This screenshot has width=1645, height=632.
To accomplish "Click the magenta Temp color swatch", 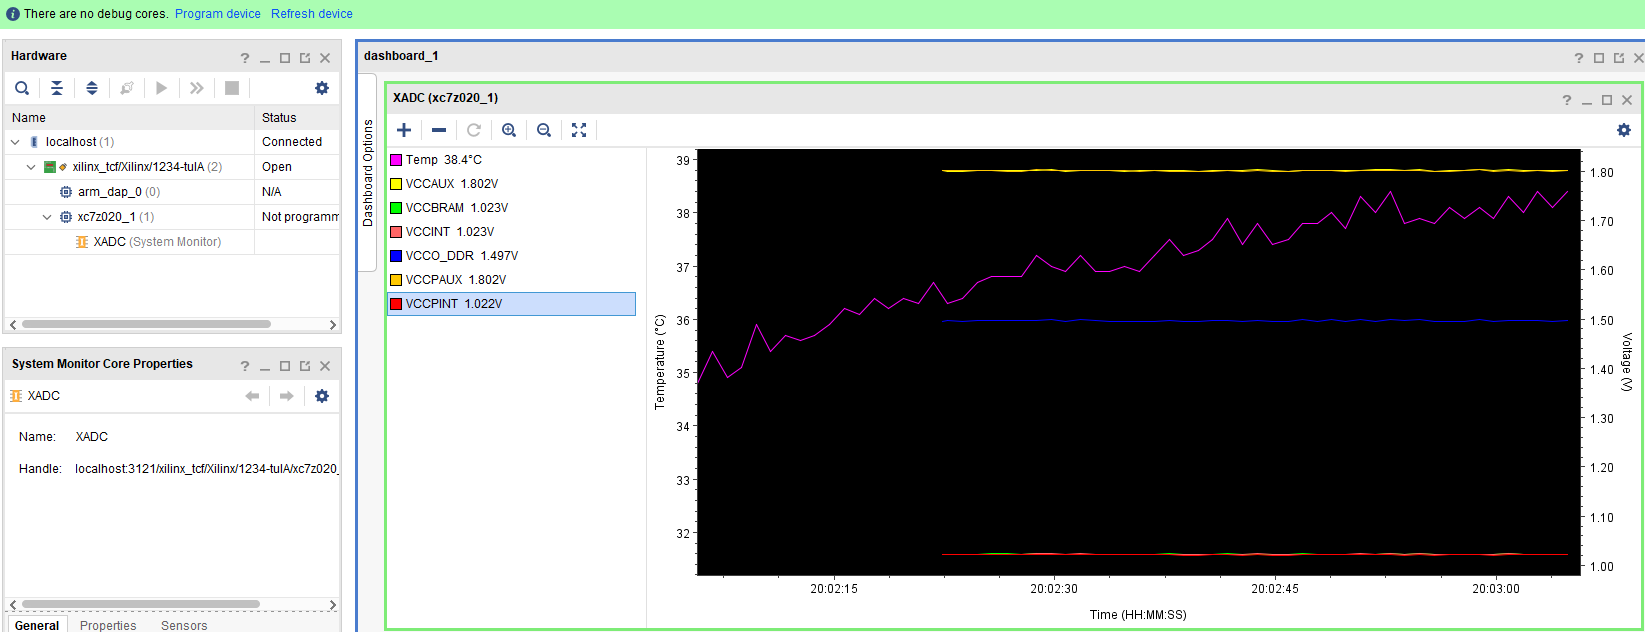I will tap(396, 160).
